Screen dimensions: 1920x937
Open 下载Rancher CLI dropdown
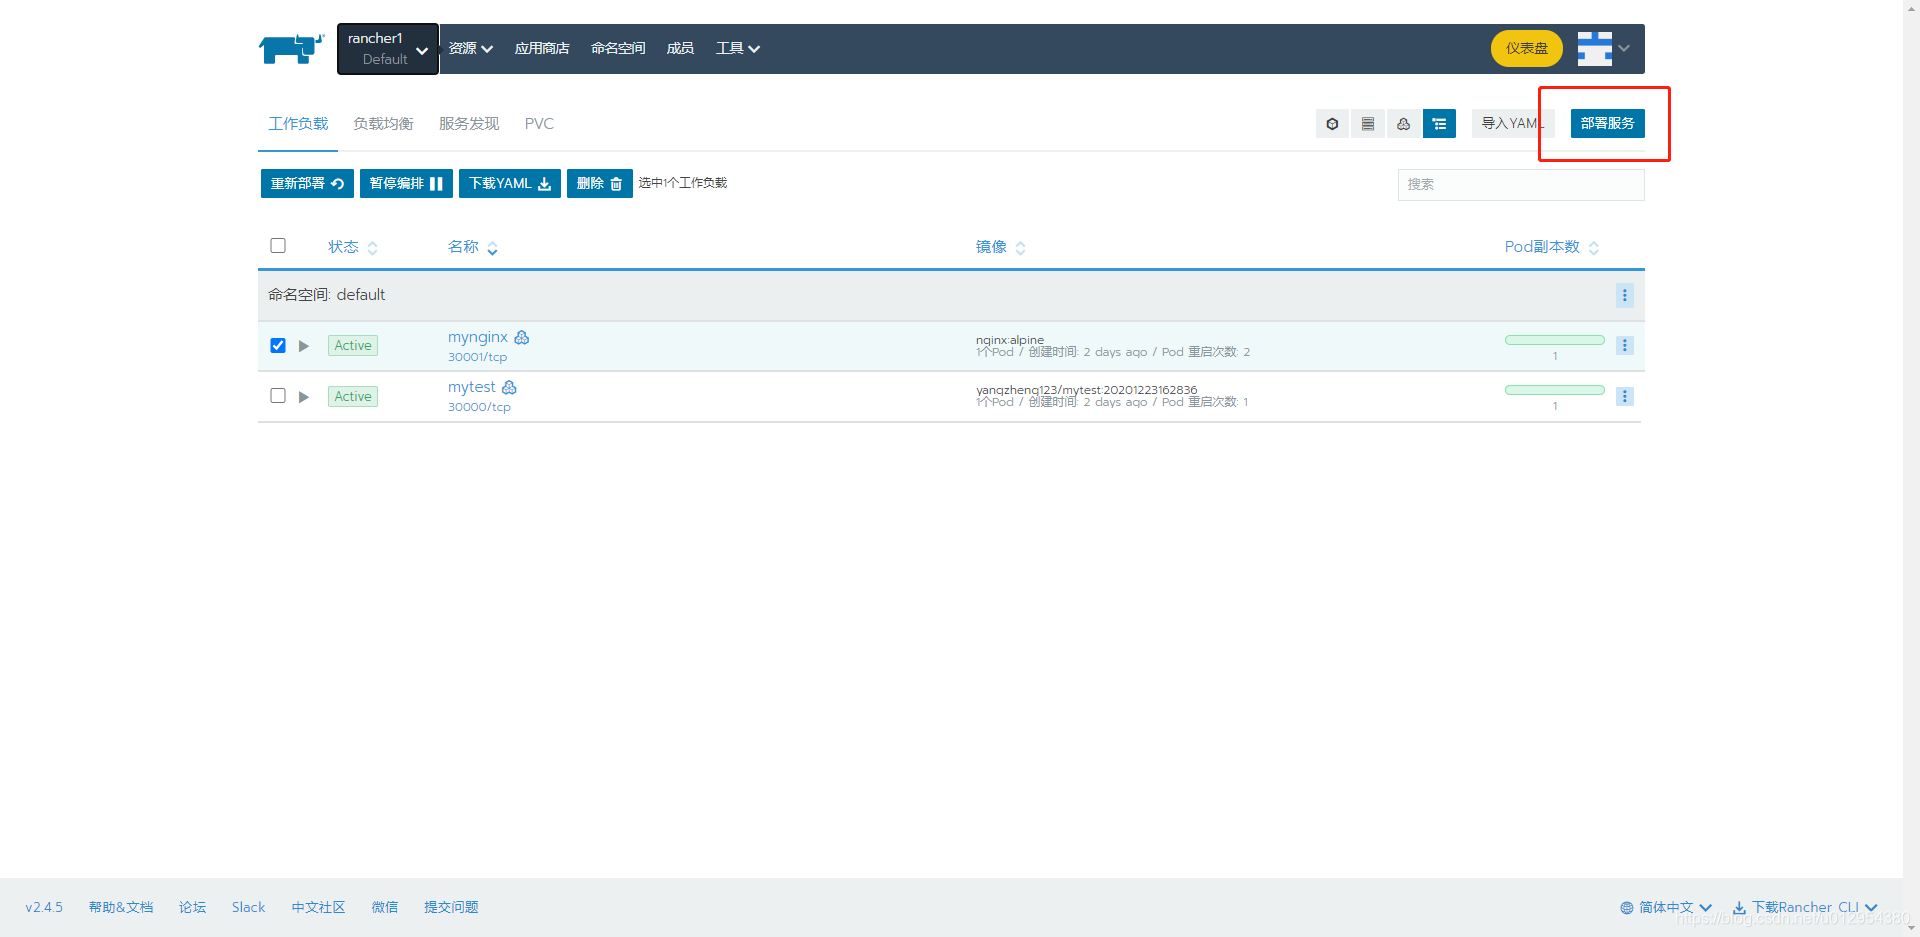[x=1805, y=908]
